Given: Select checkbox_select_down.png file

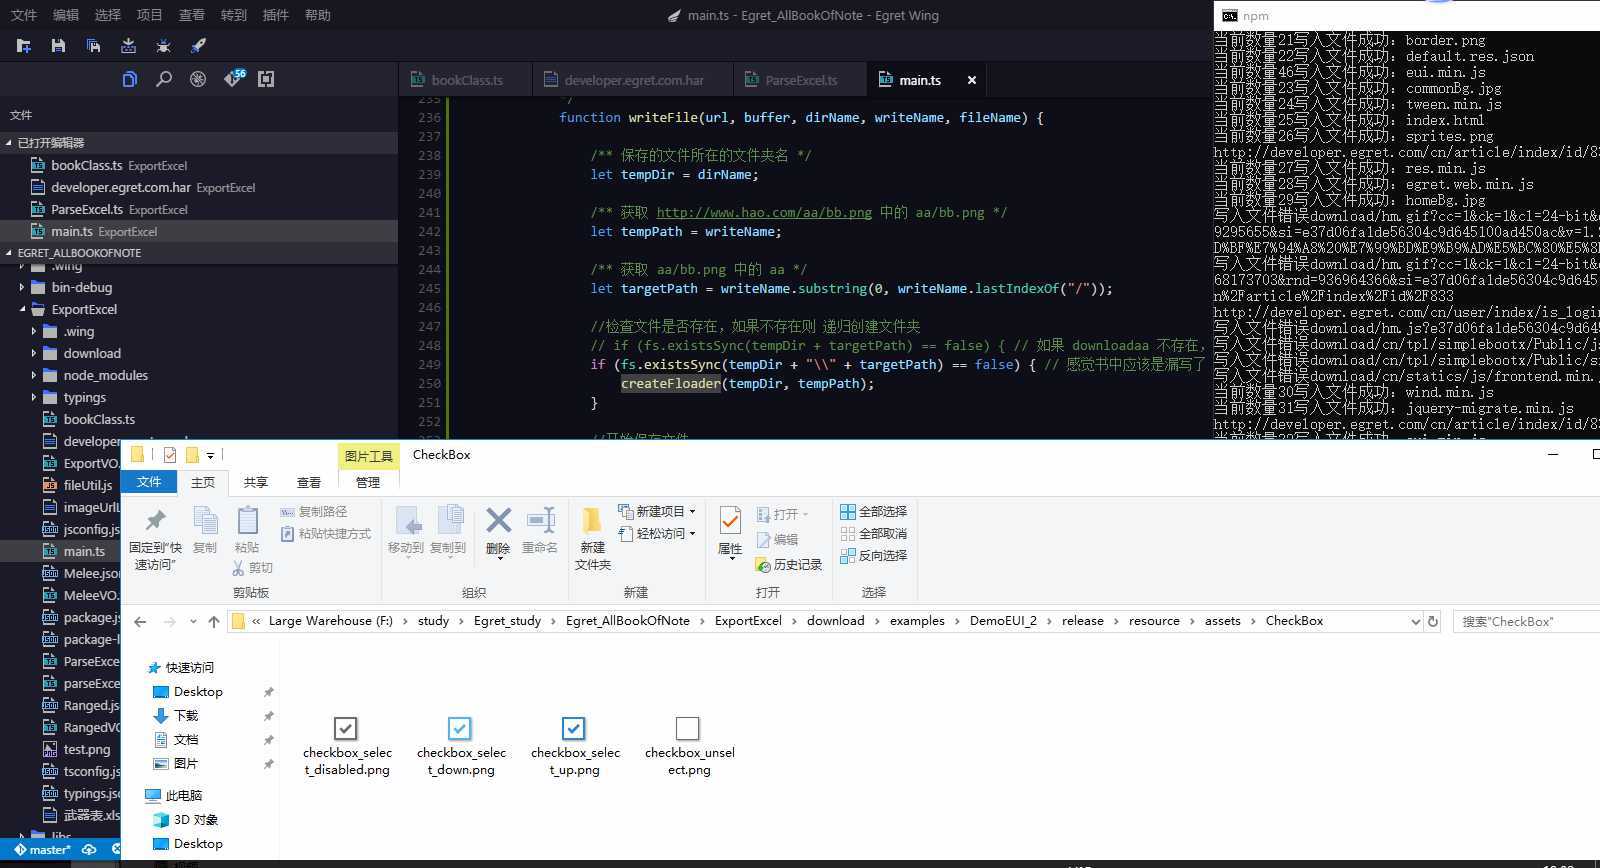Looking at the screenshot, I should 461,746.
